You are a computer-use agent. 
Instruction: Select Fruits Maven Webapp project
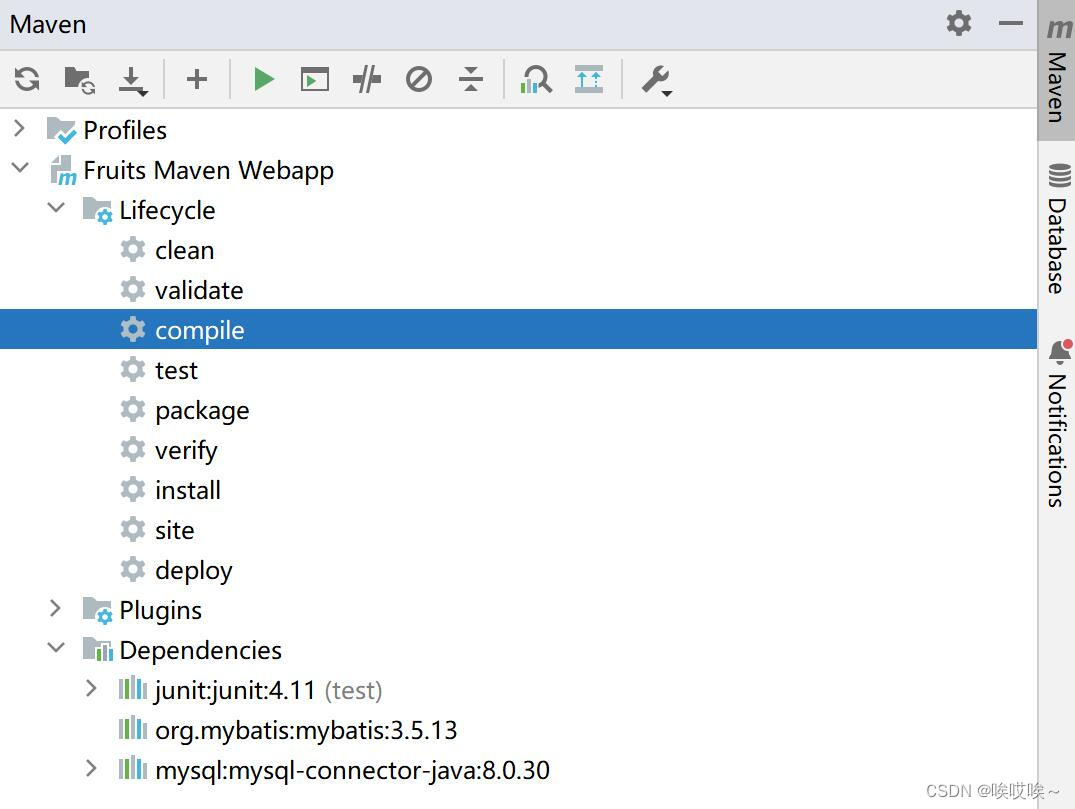coord(208,170)
